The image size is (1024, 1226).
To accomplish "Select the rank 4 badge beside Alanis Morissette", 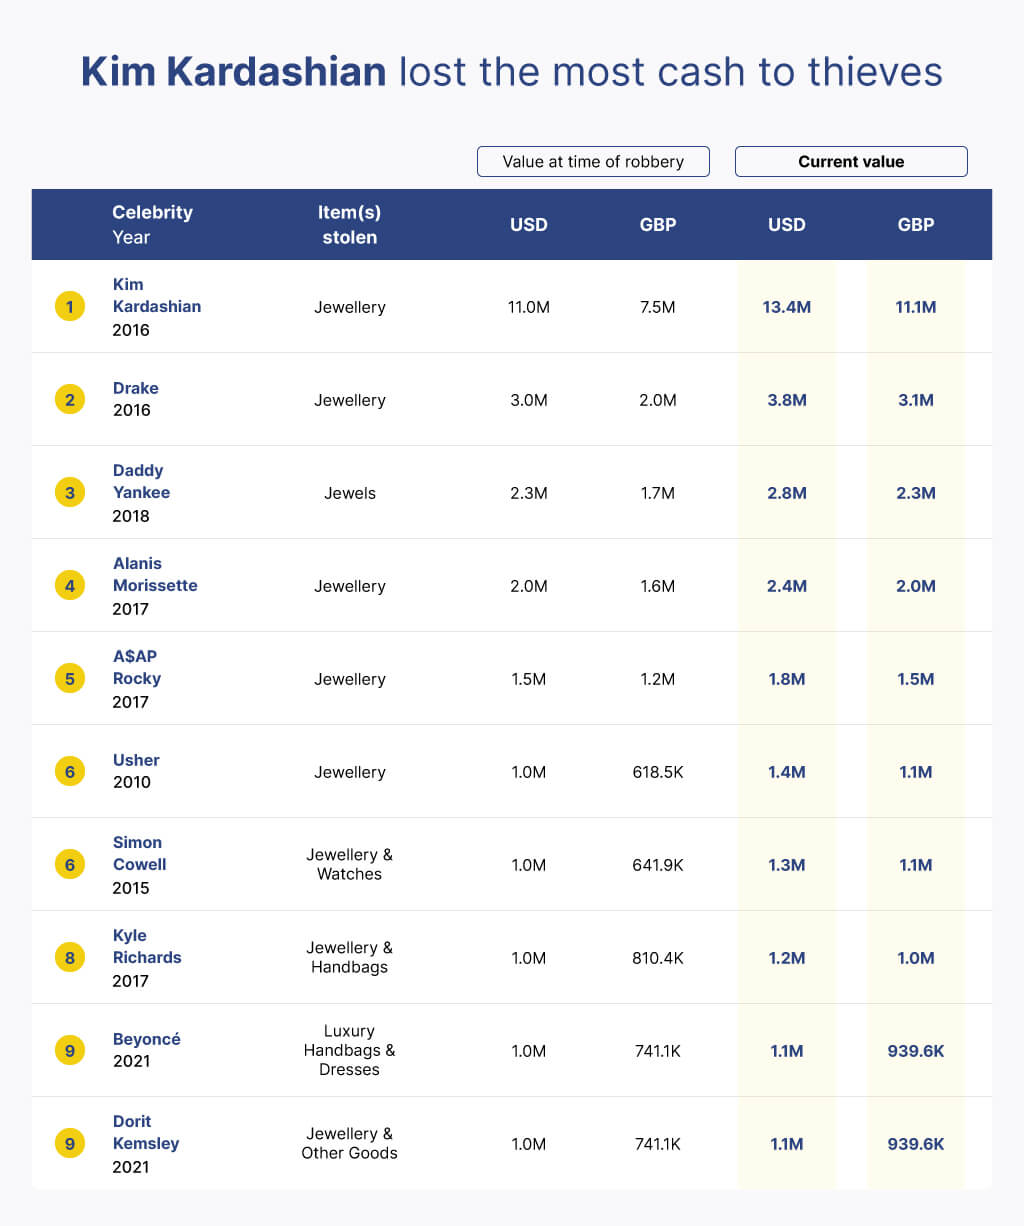I will point(69,585).
